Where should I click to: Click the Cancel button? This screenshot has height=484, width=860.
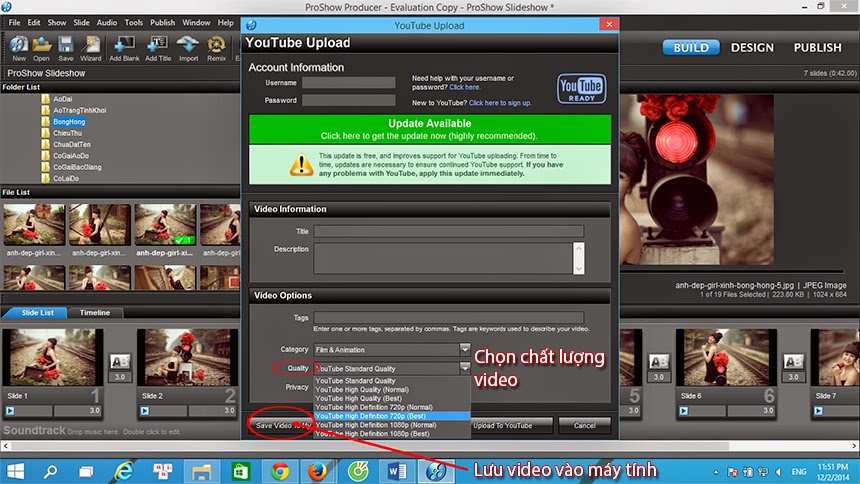click(584, 425)
